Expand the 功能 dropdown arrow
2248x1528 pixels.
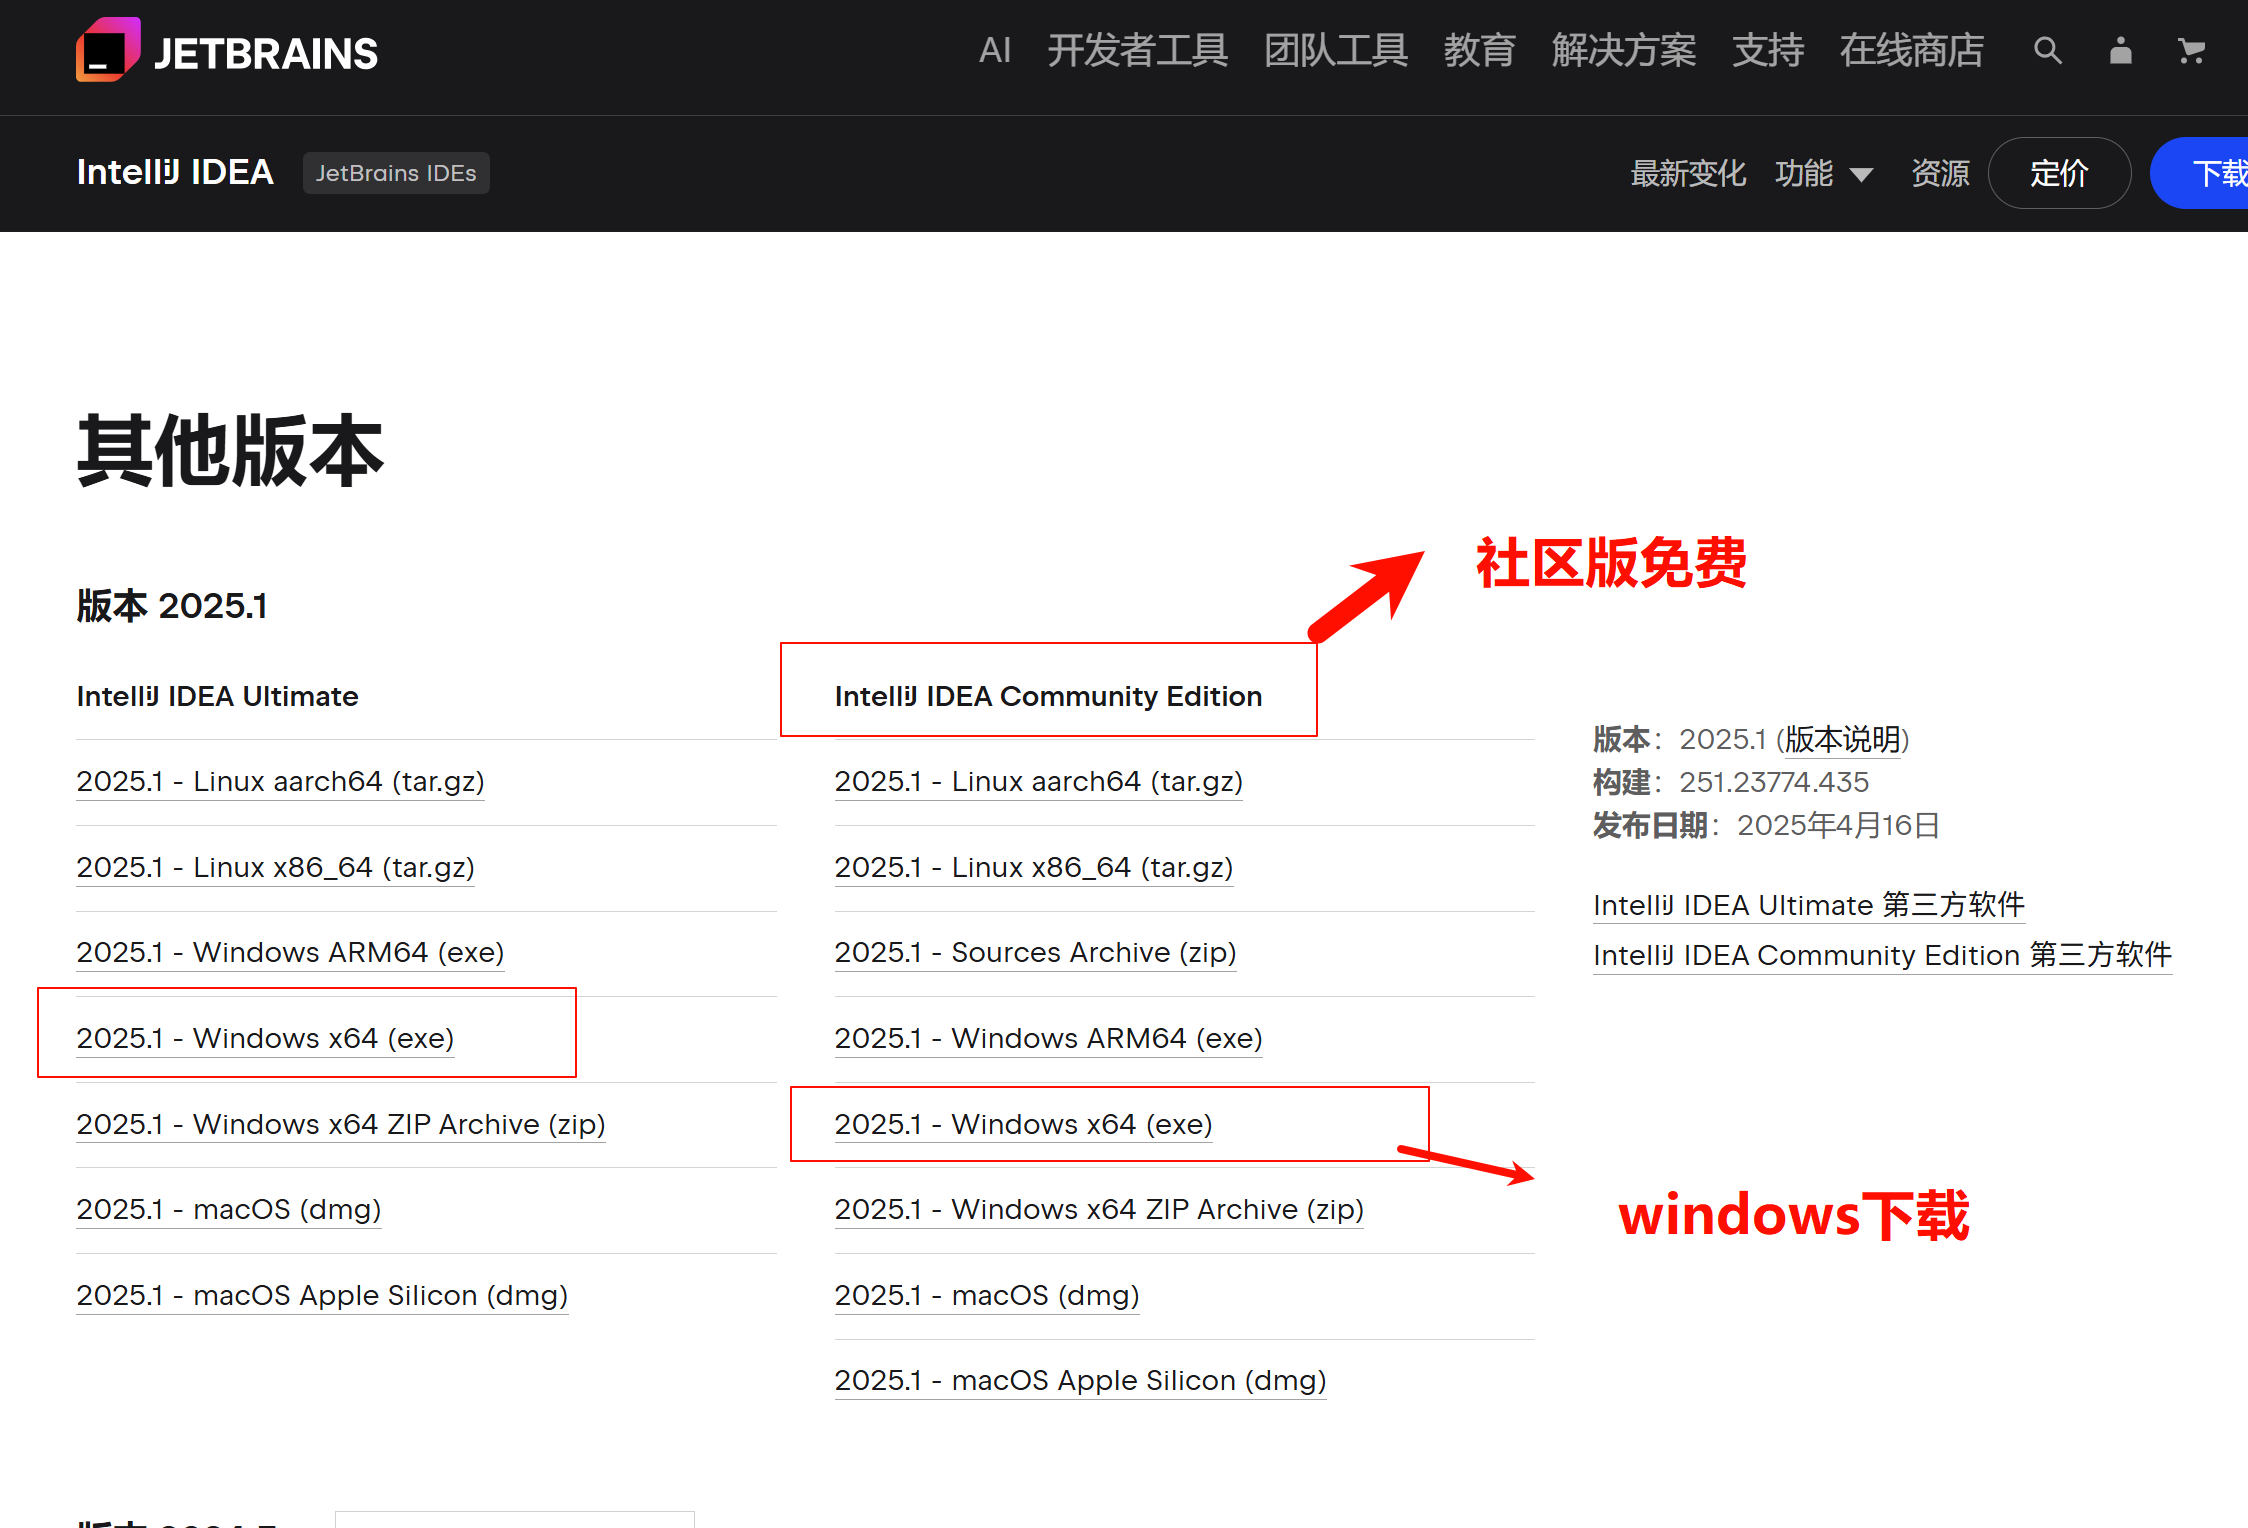click(x=1861, y=175)
